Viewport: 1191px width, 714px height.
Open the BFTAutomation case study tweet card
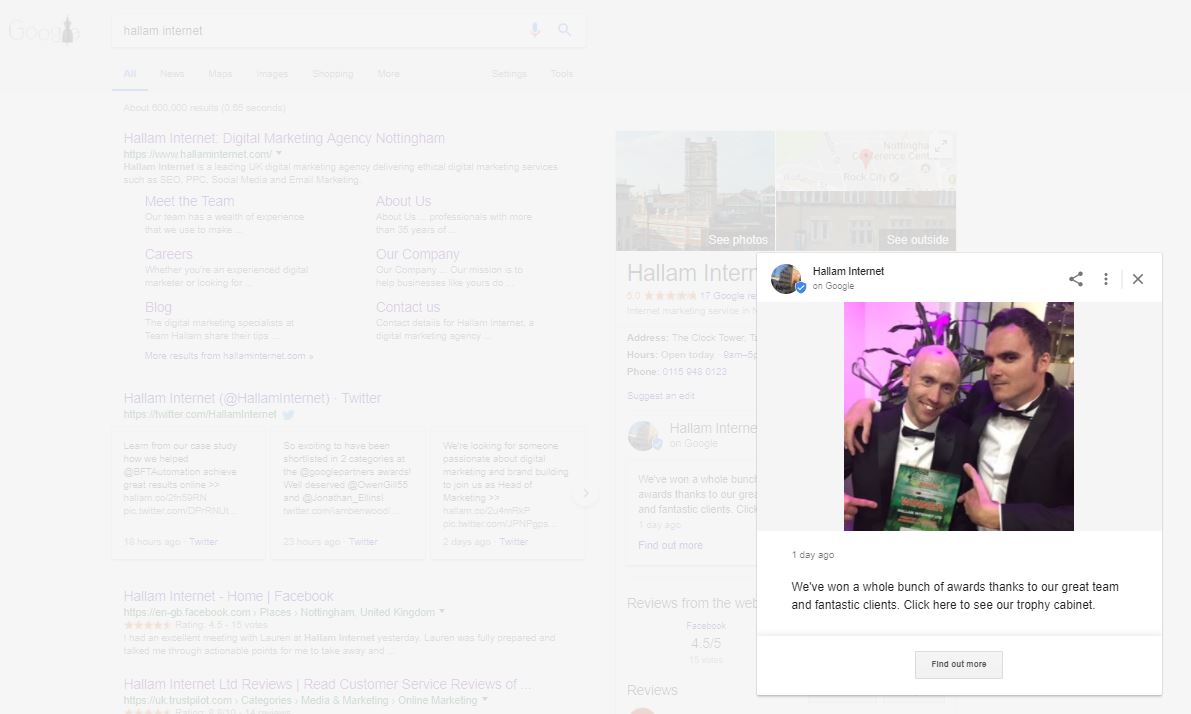coord(188,494)
